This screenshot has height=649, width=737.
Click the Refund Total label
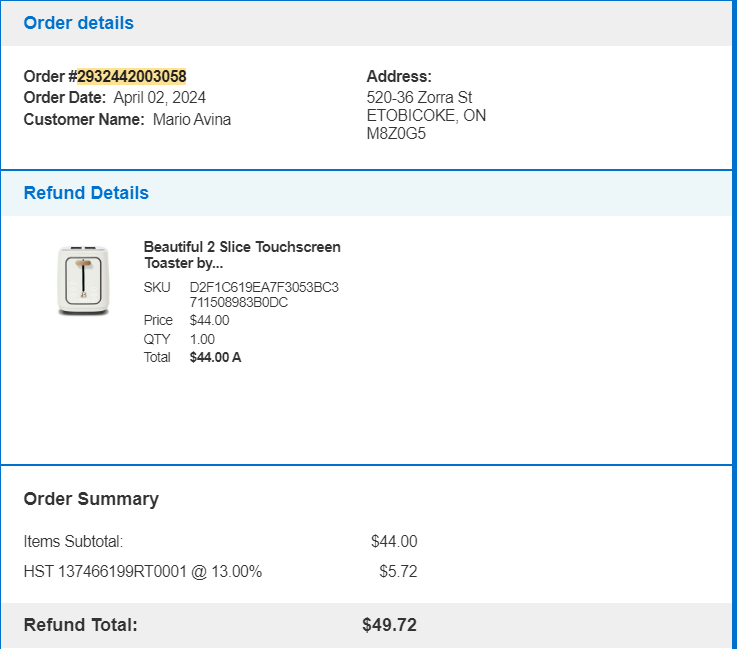tap(80, 625)
